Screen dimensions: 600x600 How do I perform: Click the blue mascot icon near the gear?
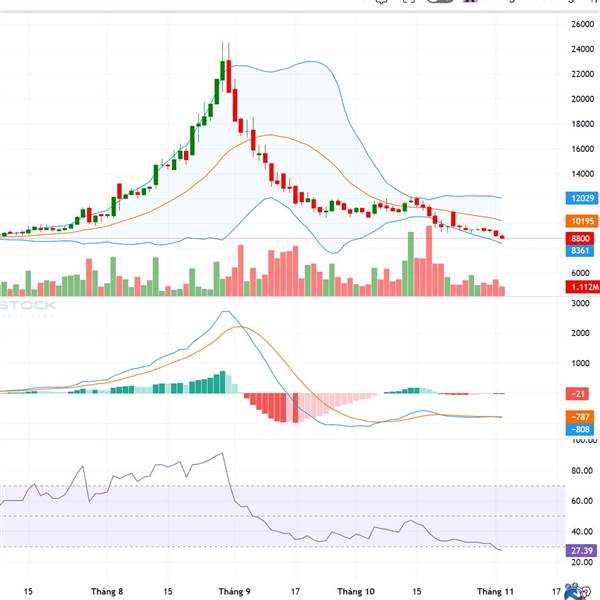pos(573,592)
